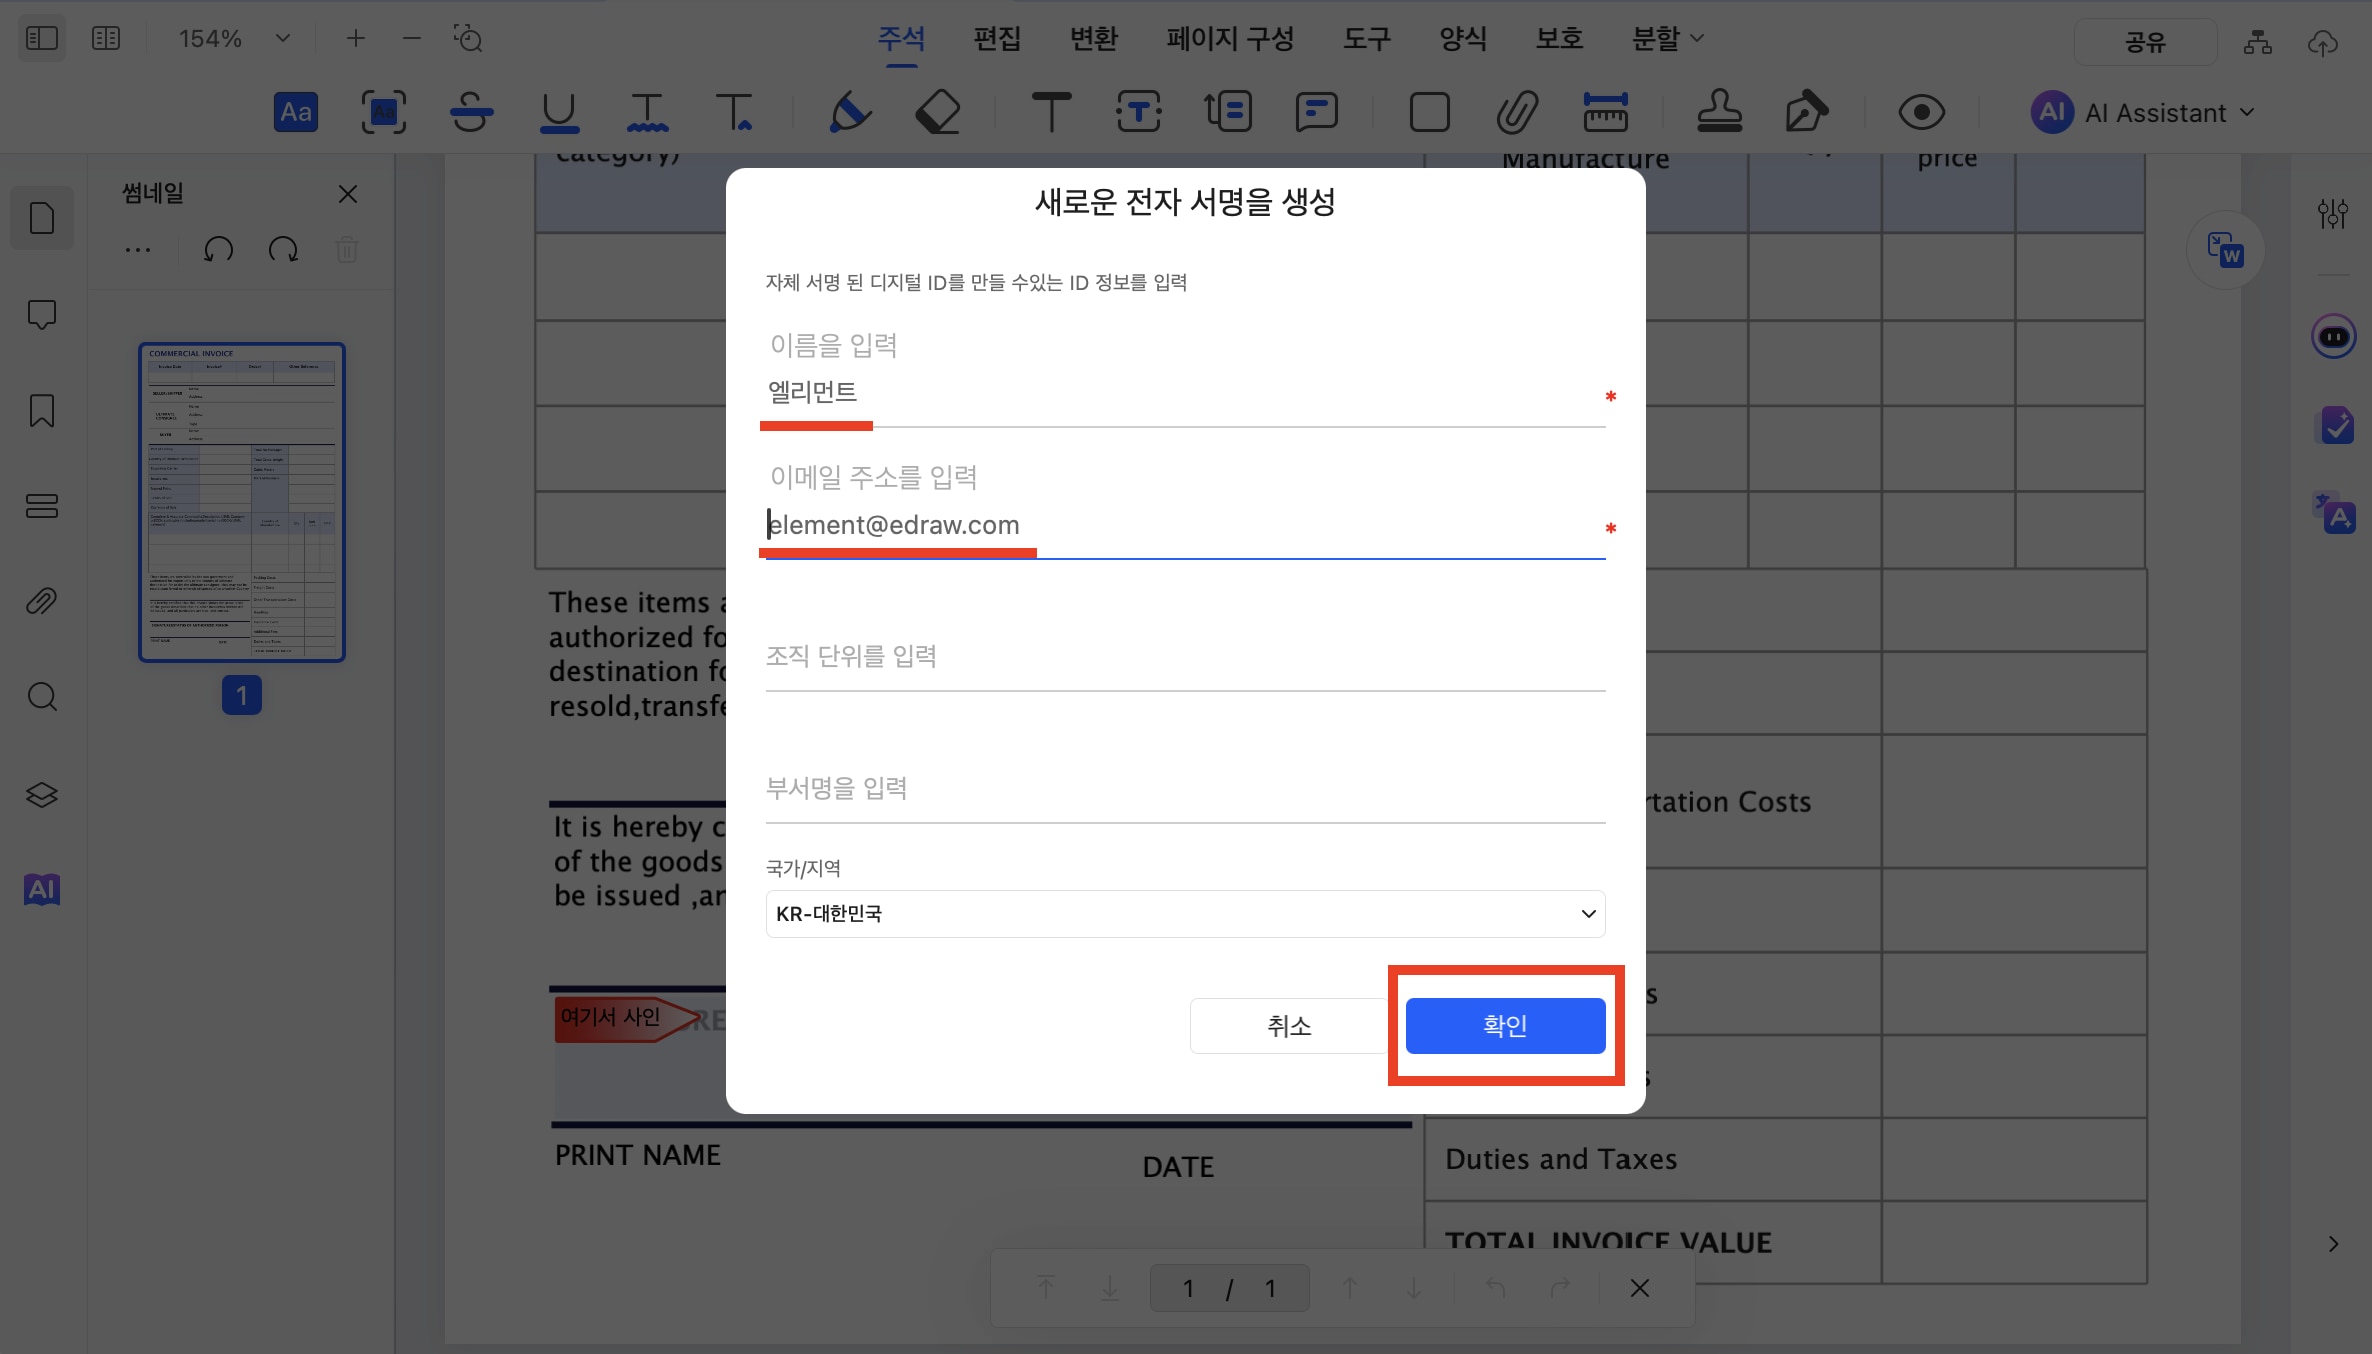Select the page 1 thumbnail
This screenshot has height=1354, width=2372.
click(x=242, y=502)
